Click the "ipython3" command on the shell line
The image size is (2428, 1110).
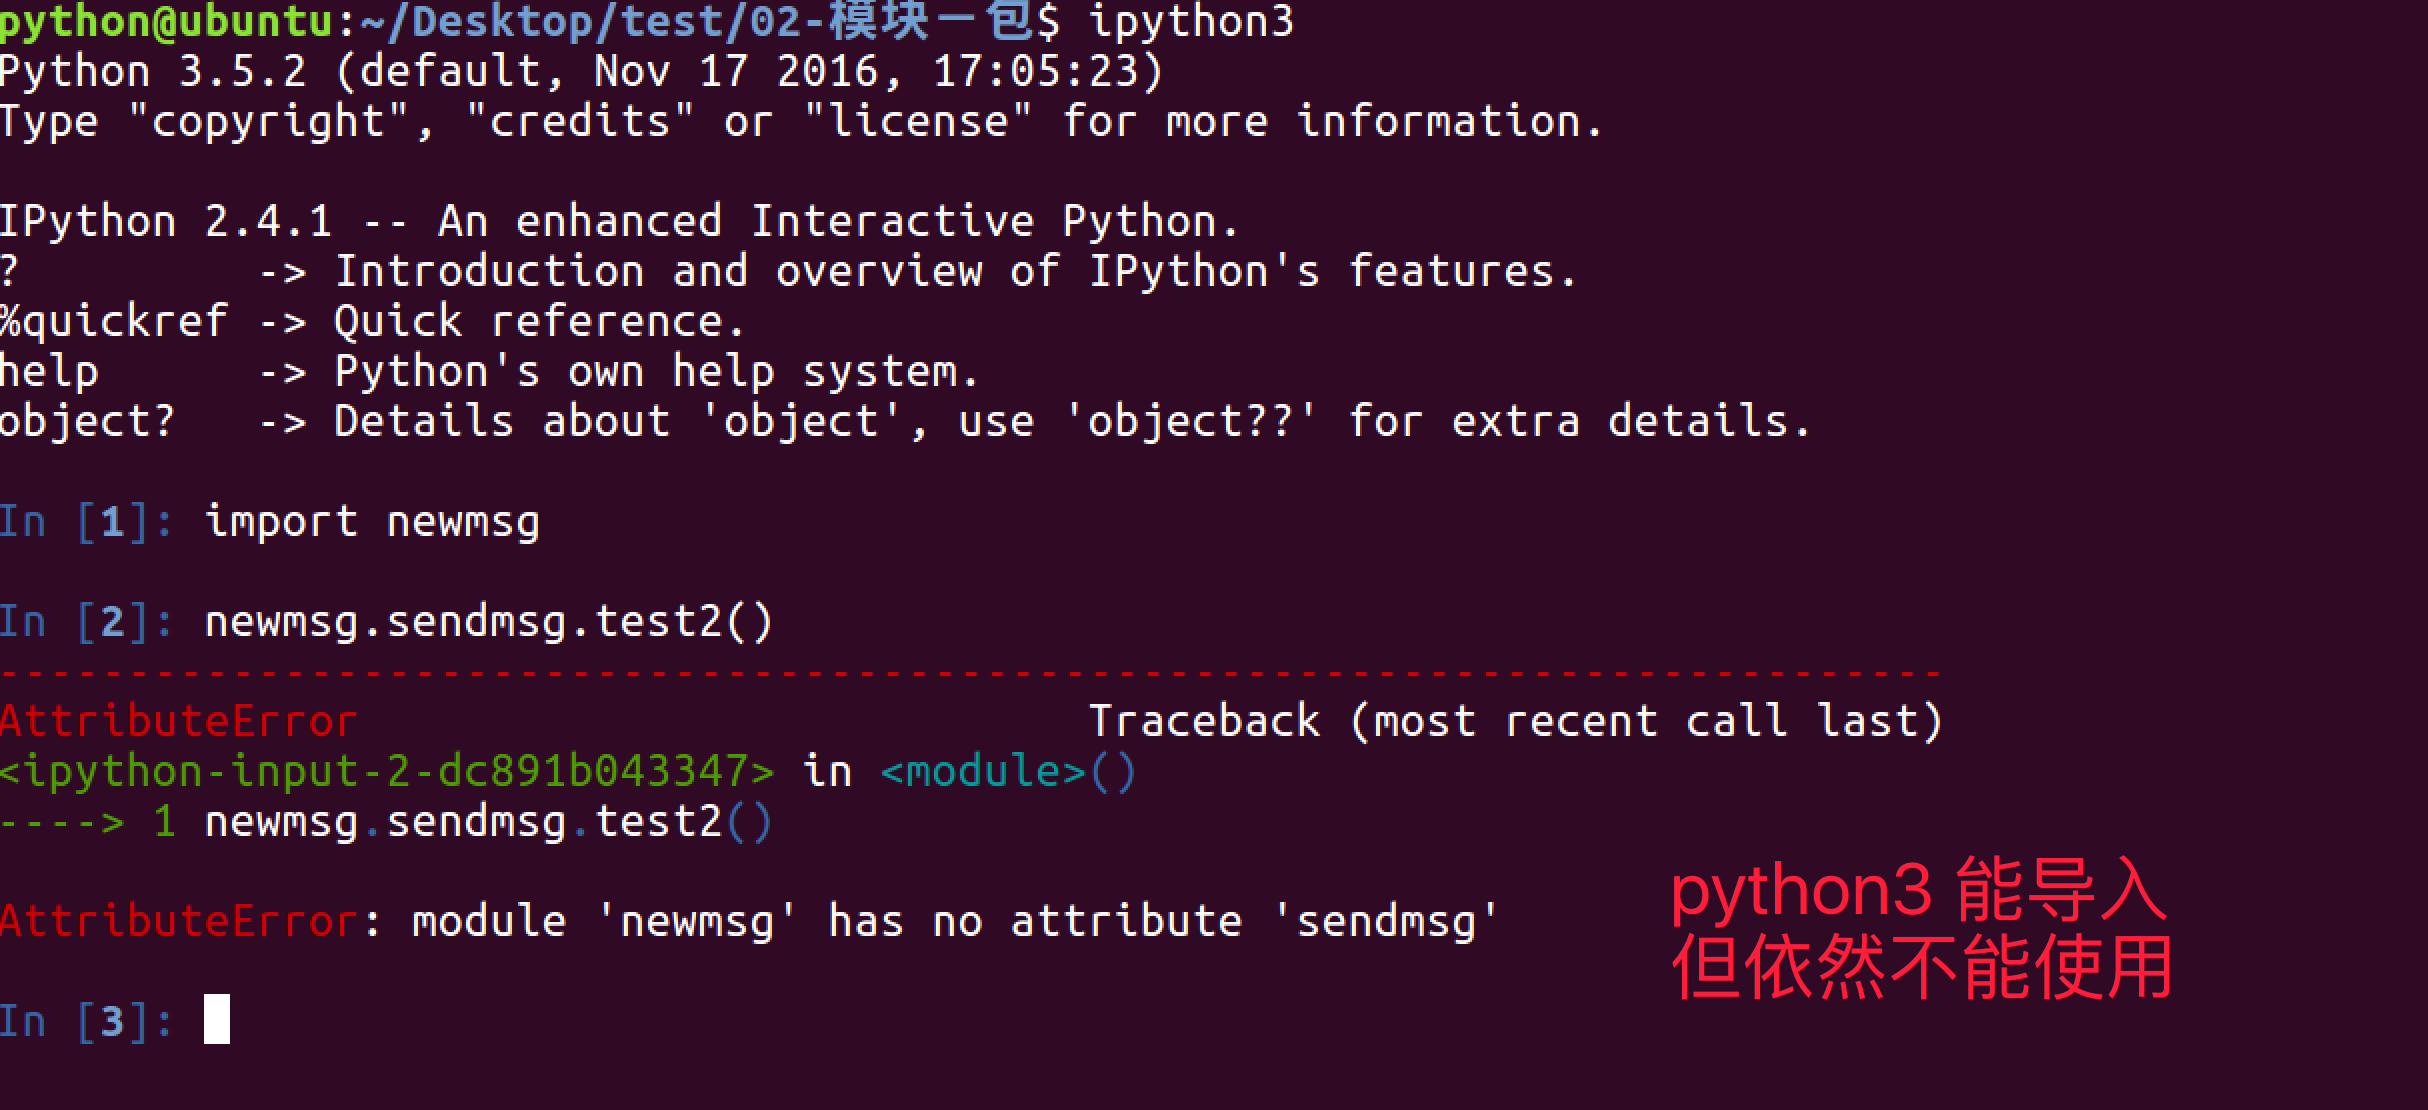1190,21
